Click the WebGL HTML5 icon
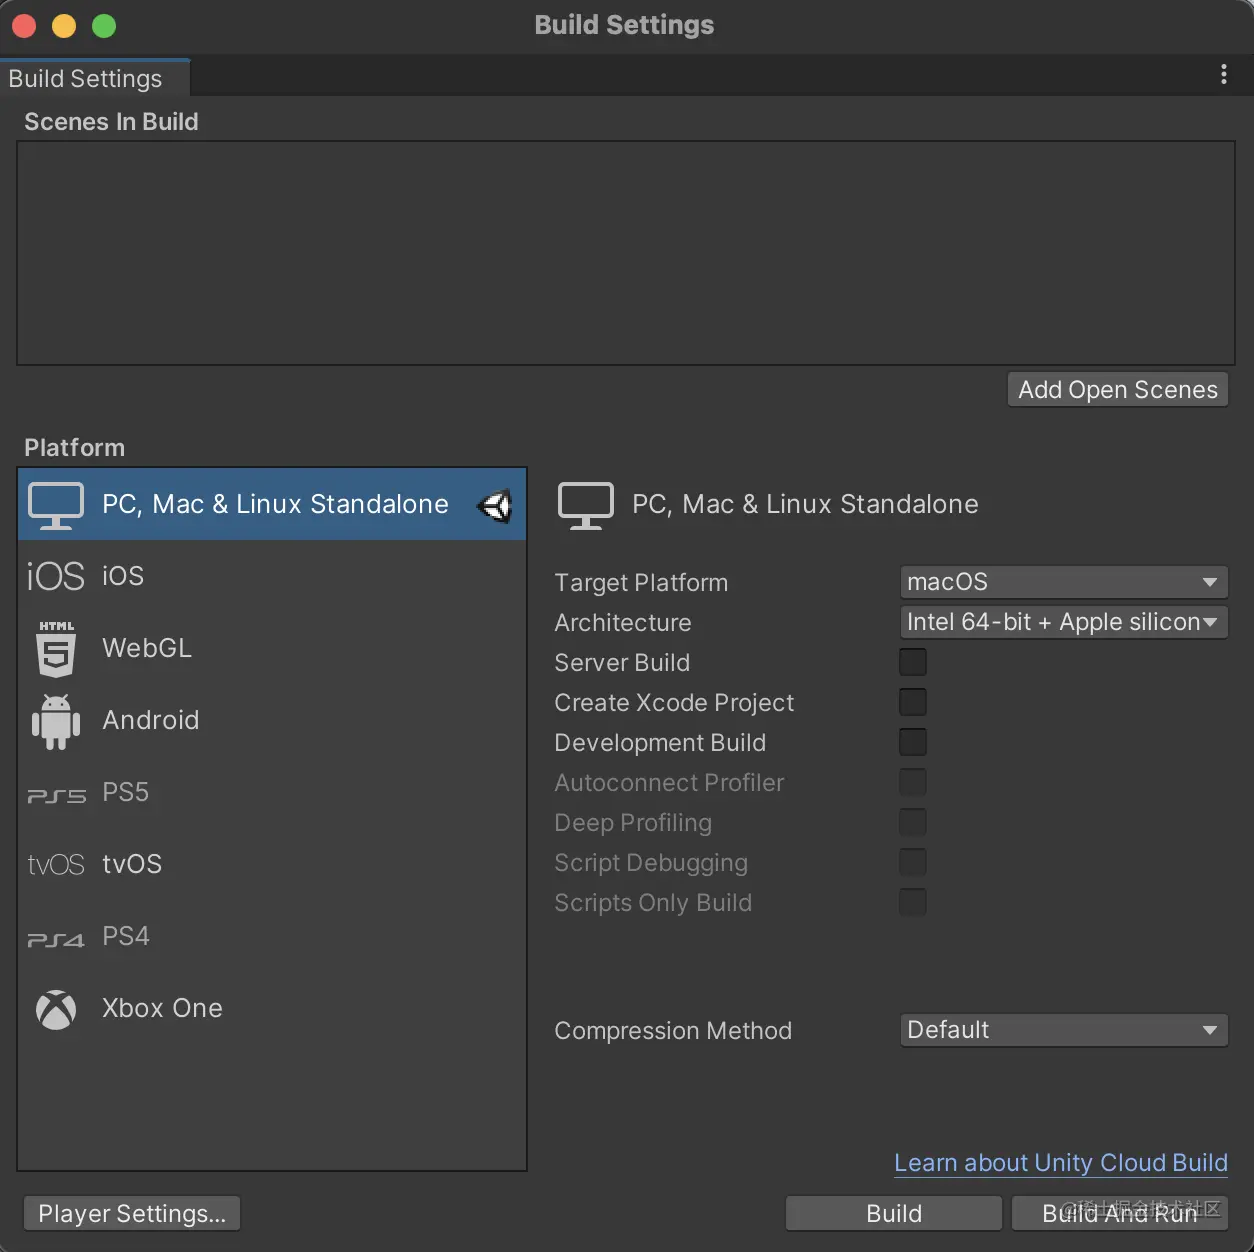1254x1252 pixels. 56,649
